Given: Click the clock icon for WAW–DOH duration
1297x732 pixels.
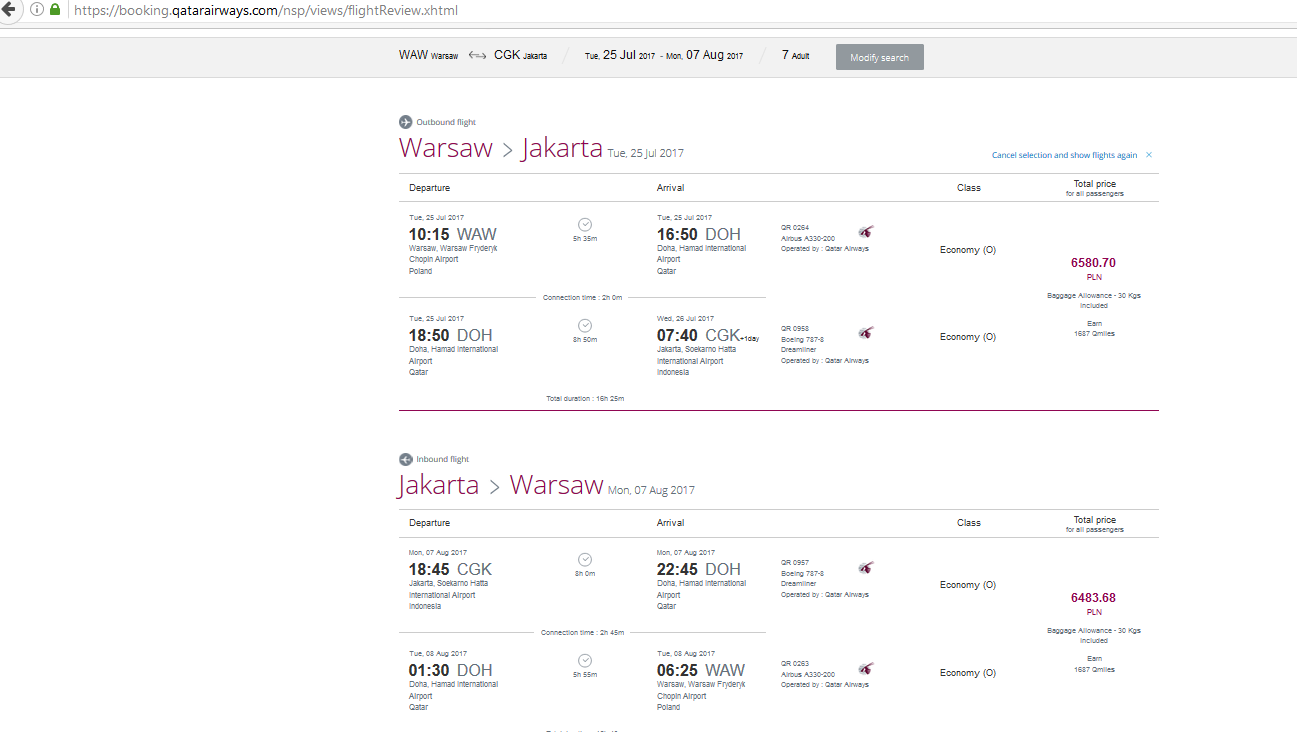Looking at the screenshot, I should point(585,224).
